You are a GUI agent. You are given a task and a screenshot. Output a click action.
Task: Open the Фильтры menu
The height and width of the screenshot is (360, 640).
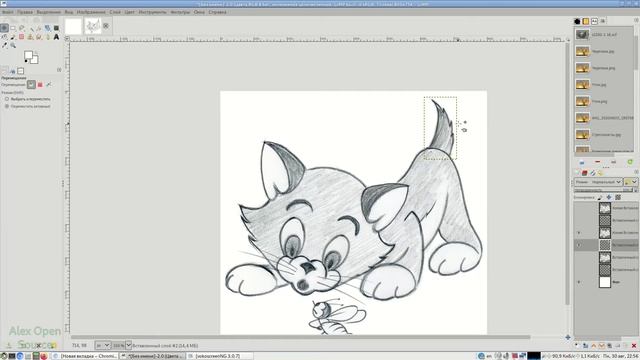coord(180,12)
